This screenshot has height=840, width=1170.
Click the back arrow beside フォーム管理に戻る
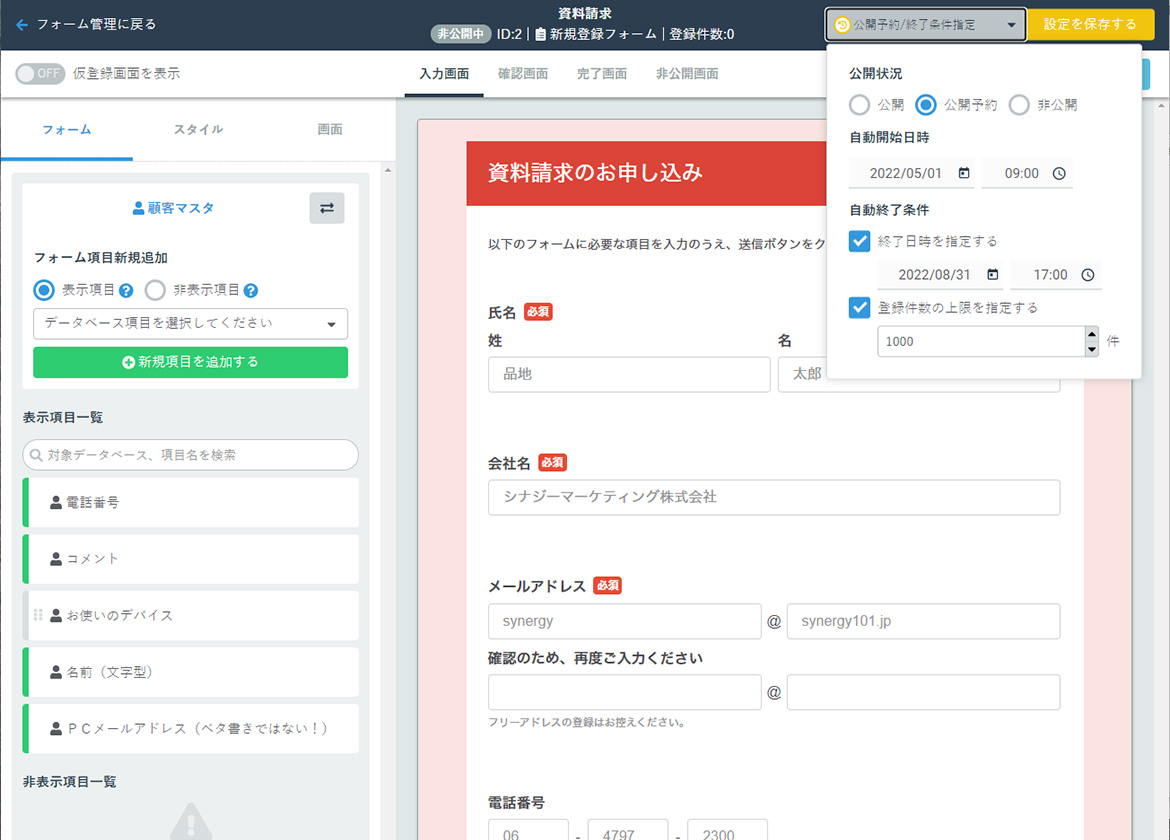click(22, 25)
